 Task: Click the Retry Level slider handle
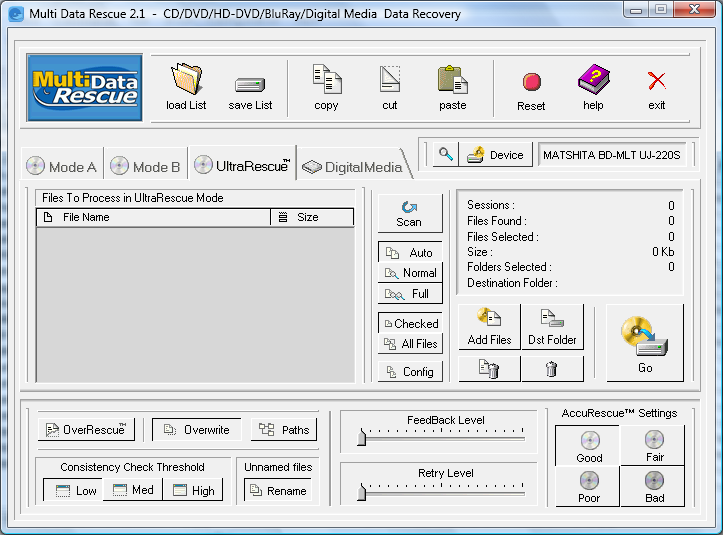point(362,492)
